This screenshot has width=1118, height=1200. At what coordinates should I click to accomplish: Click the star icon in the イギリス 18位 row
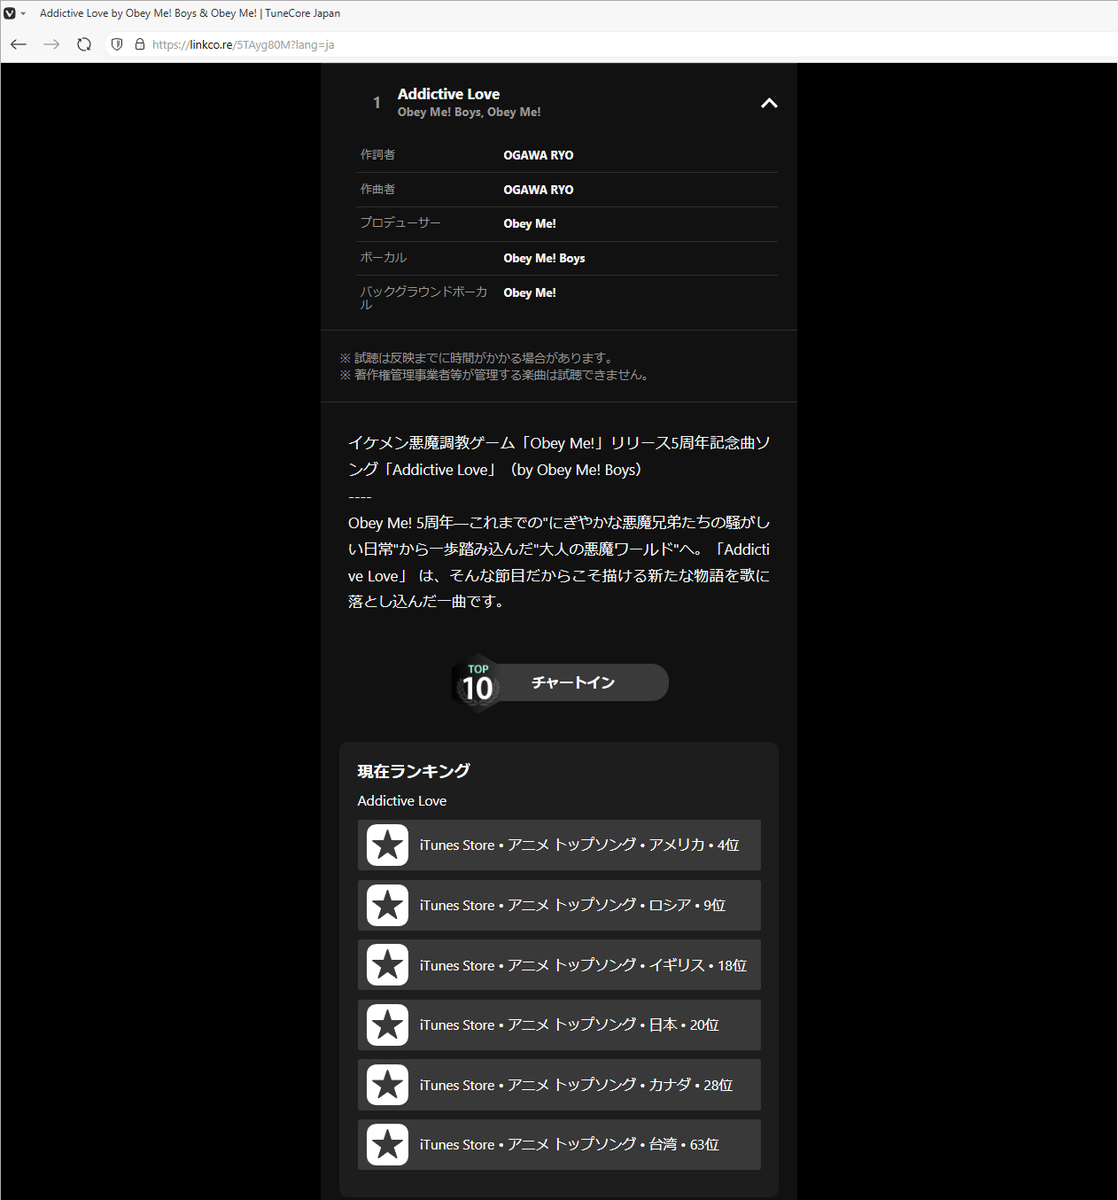(x=387, y=965)
